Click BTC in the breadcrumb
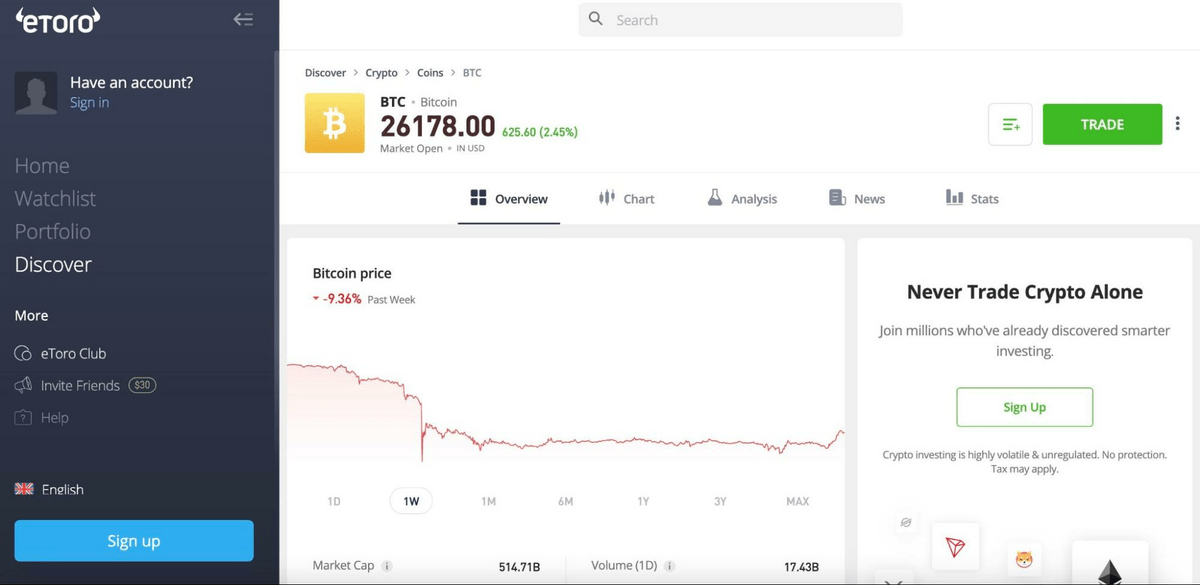 (472, 73)
